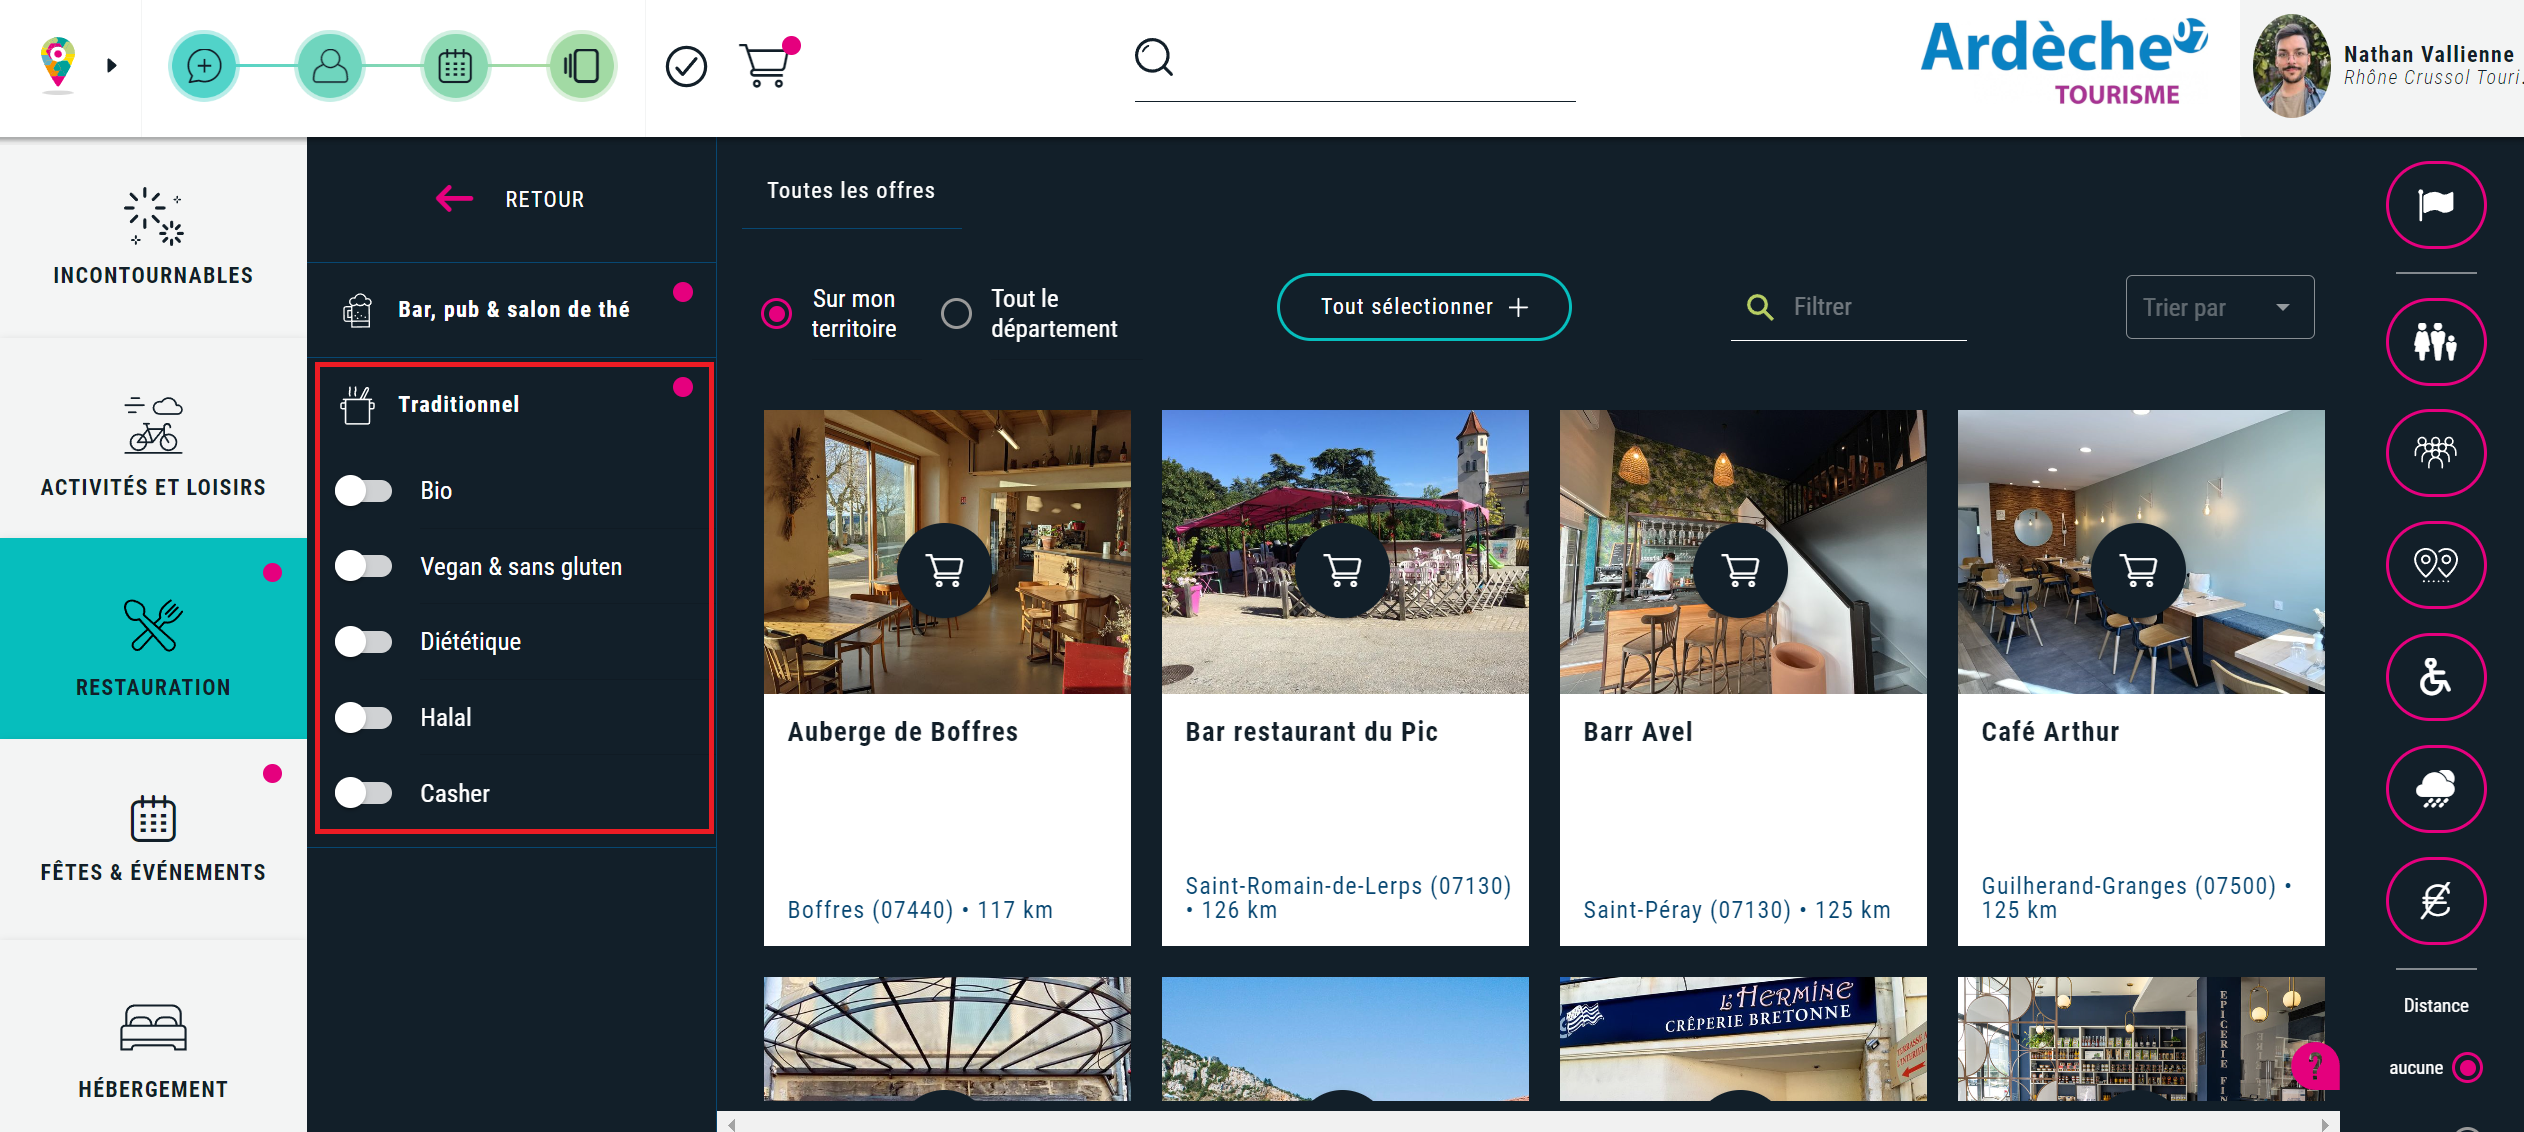Enable the Vegan & sans gluten toggle
Image resolution: width=2524 pixels, height=1132 pixels.
364,566
